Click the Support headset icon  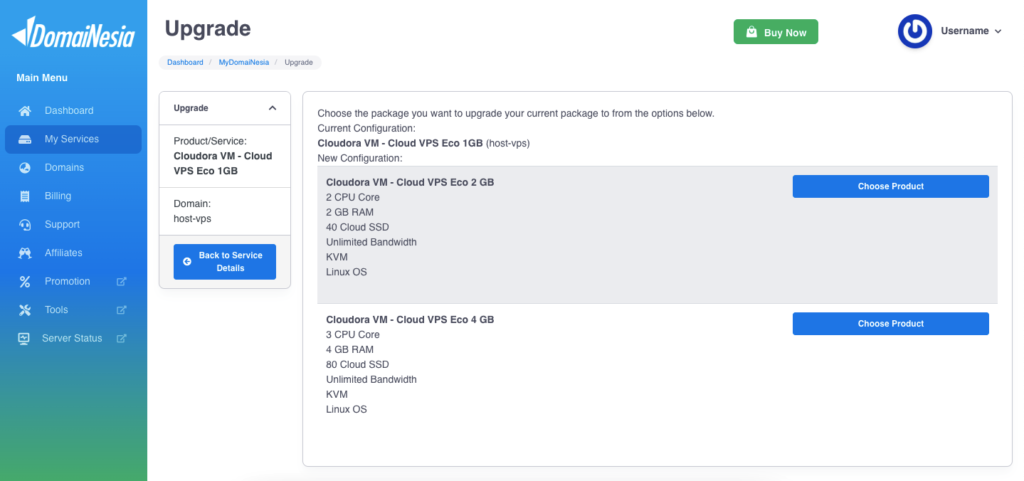25,225
